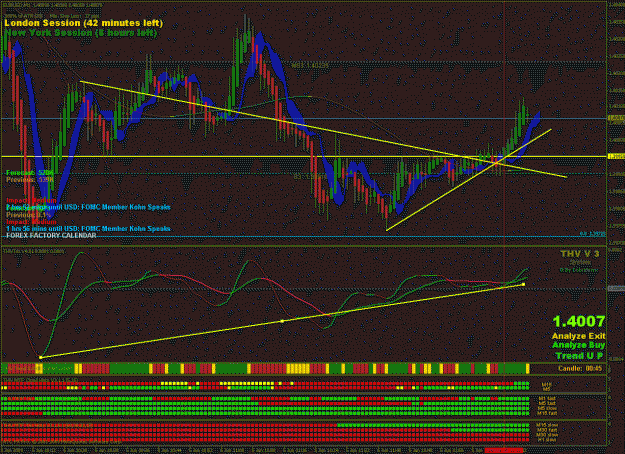Click the New York Session label
The height and width of the screenshot is (454, 625).
pyautogui.click(x=81, y=33)
